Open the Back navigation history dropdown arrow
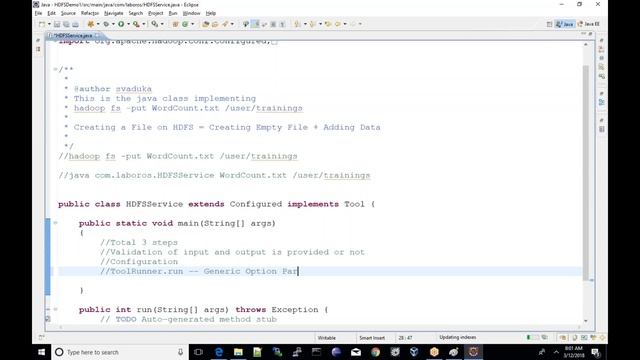The height and width of the screenshot is (360, 640). [345, 24]
